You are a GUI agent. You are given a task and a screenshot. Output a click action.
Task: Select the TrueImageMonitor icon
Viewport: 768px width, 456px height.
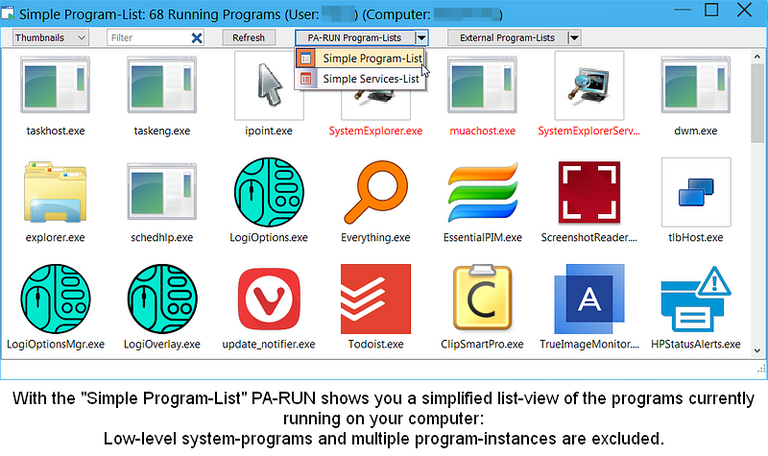(588, 298)
